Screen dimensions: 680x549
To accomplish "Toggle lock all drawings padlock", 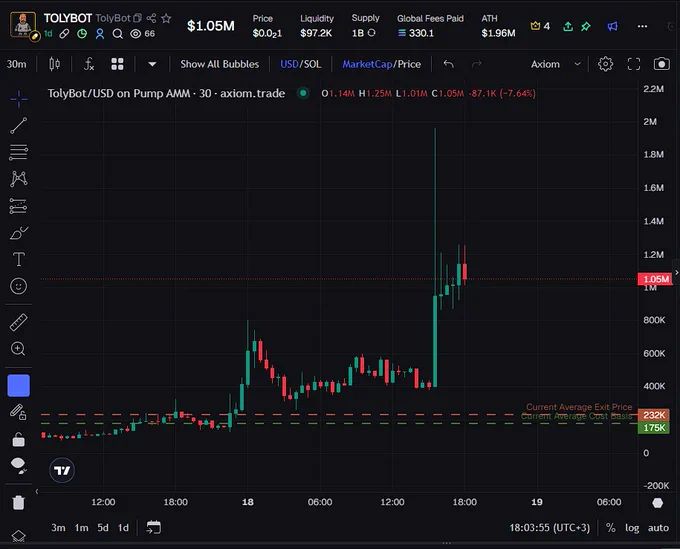I will coord(19,439).
